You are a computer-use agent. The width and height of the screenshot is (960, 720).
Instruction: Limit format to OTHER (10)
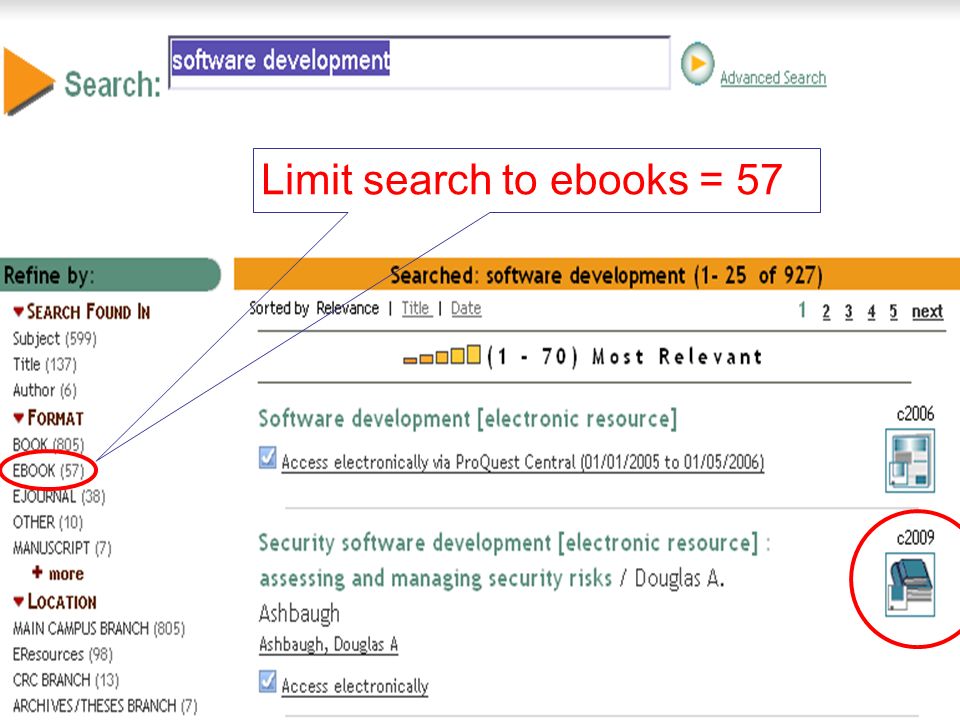48,522
